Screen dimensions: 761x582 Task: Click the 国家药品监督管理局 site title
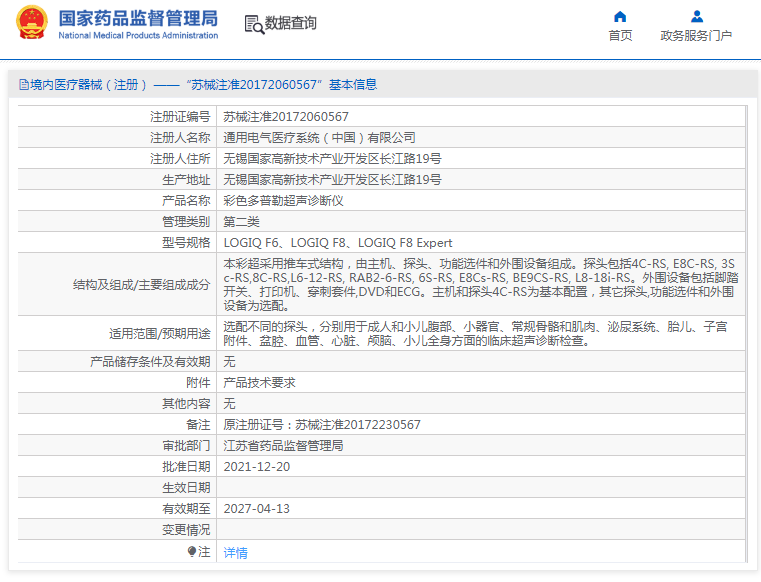138,18
